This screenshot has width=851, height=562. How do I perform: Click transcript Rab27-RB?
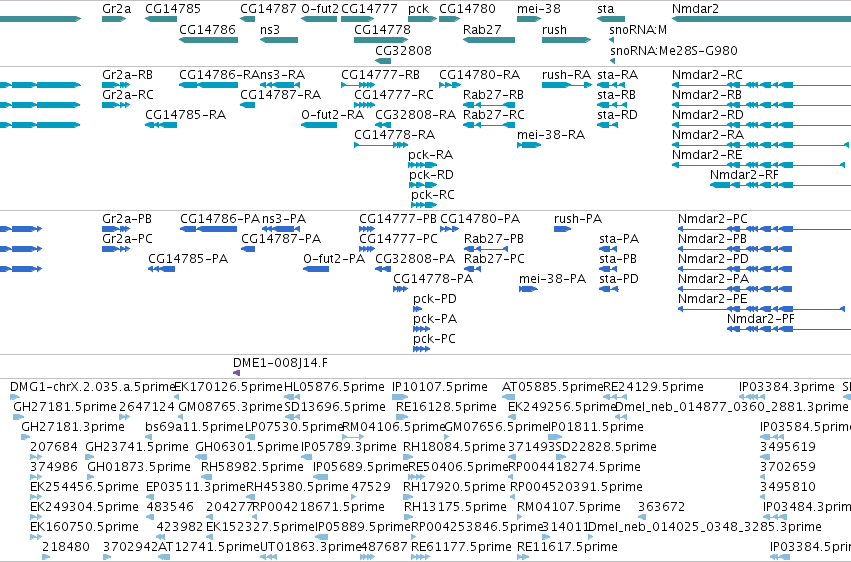[x=489, y=105]
